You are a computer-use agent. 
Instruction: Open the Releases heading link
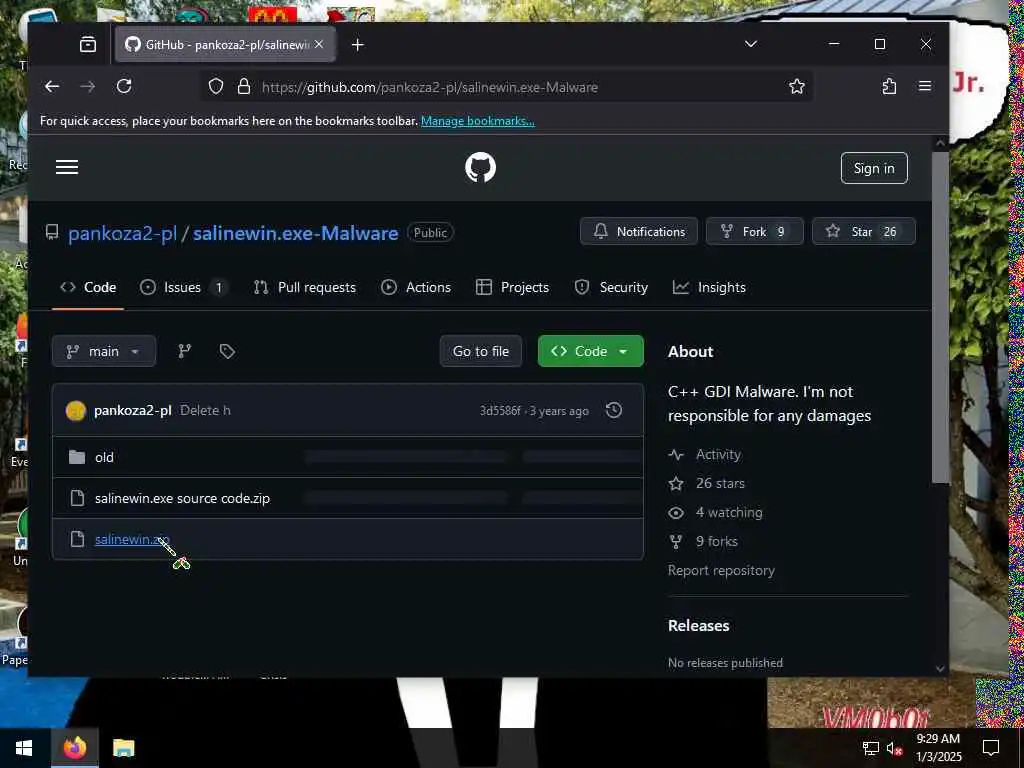point(698,626)
